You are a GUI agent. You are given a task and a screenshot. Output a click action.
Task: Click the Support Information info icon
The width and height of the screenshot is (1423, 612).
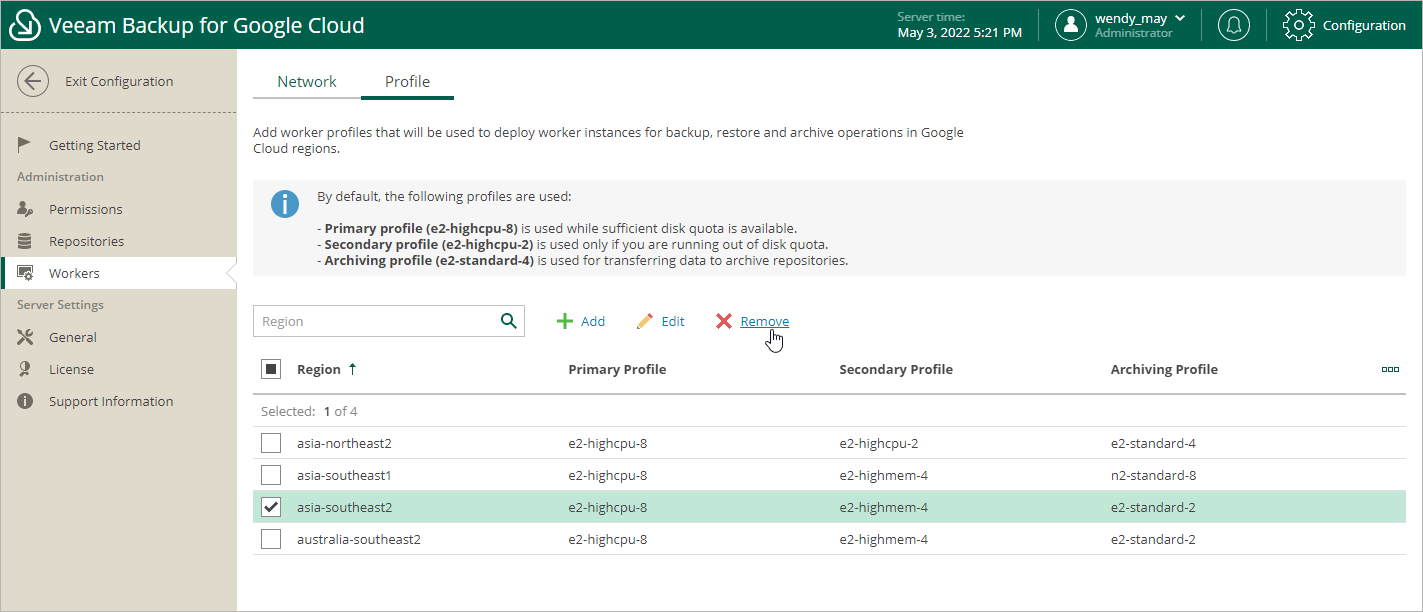tap(26, 401)
